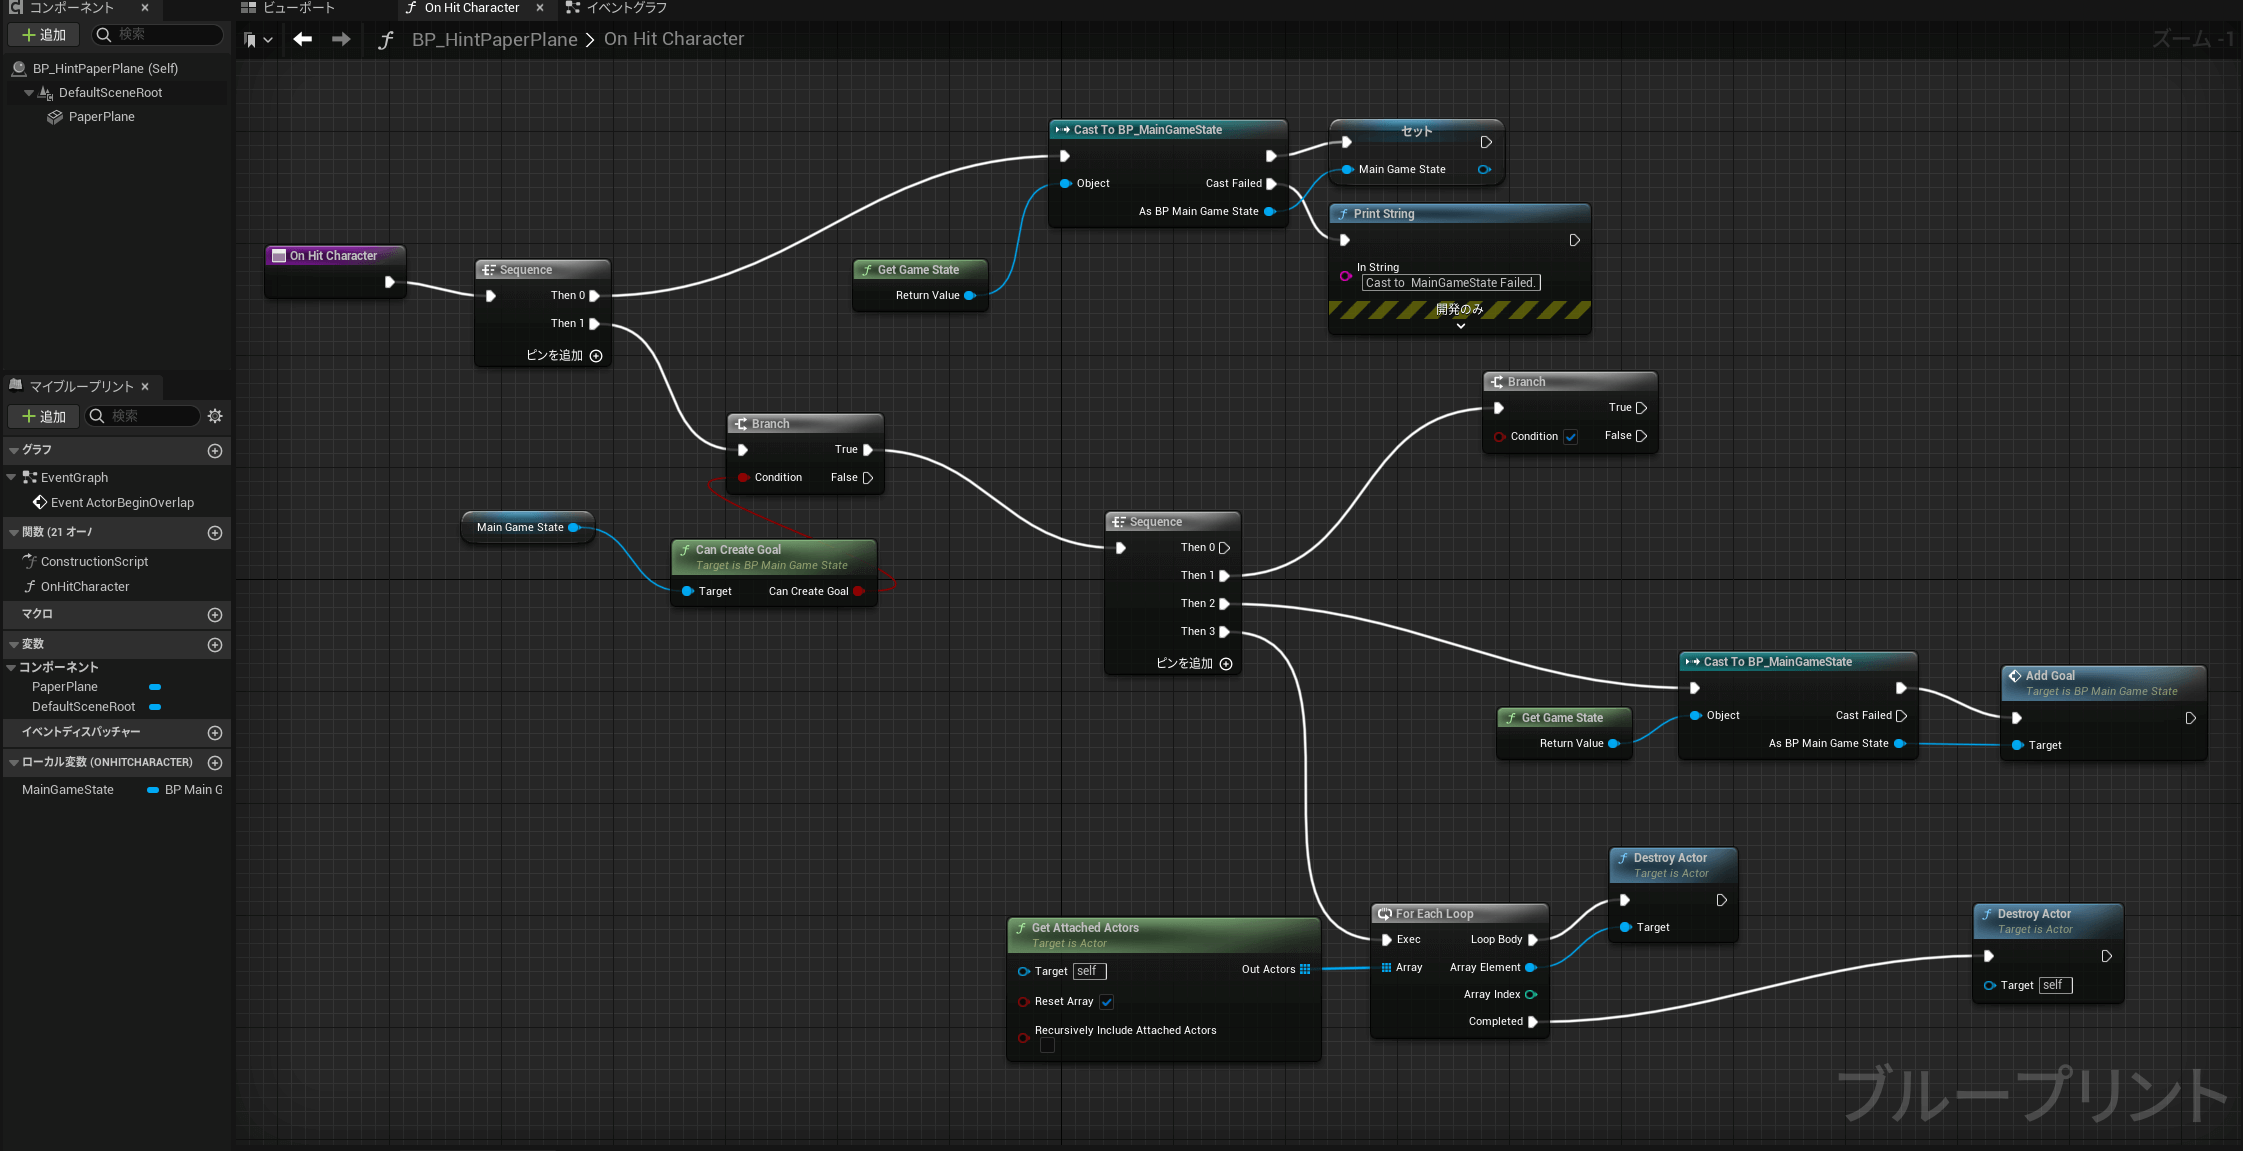Click the 追加 button in the Components panel
The image size is (2243, 1151).
(44, 35)
